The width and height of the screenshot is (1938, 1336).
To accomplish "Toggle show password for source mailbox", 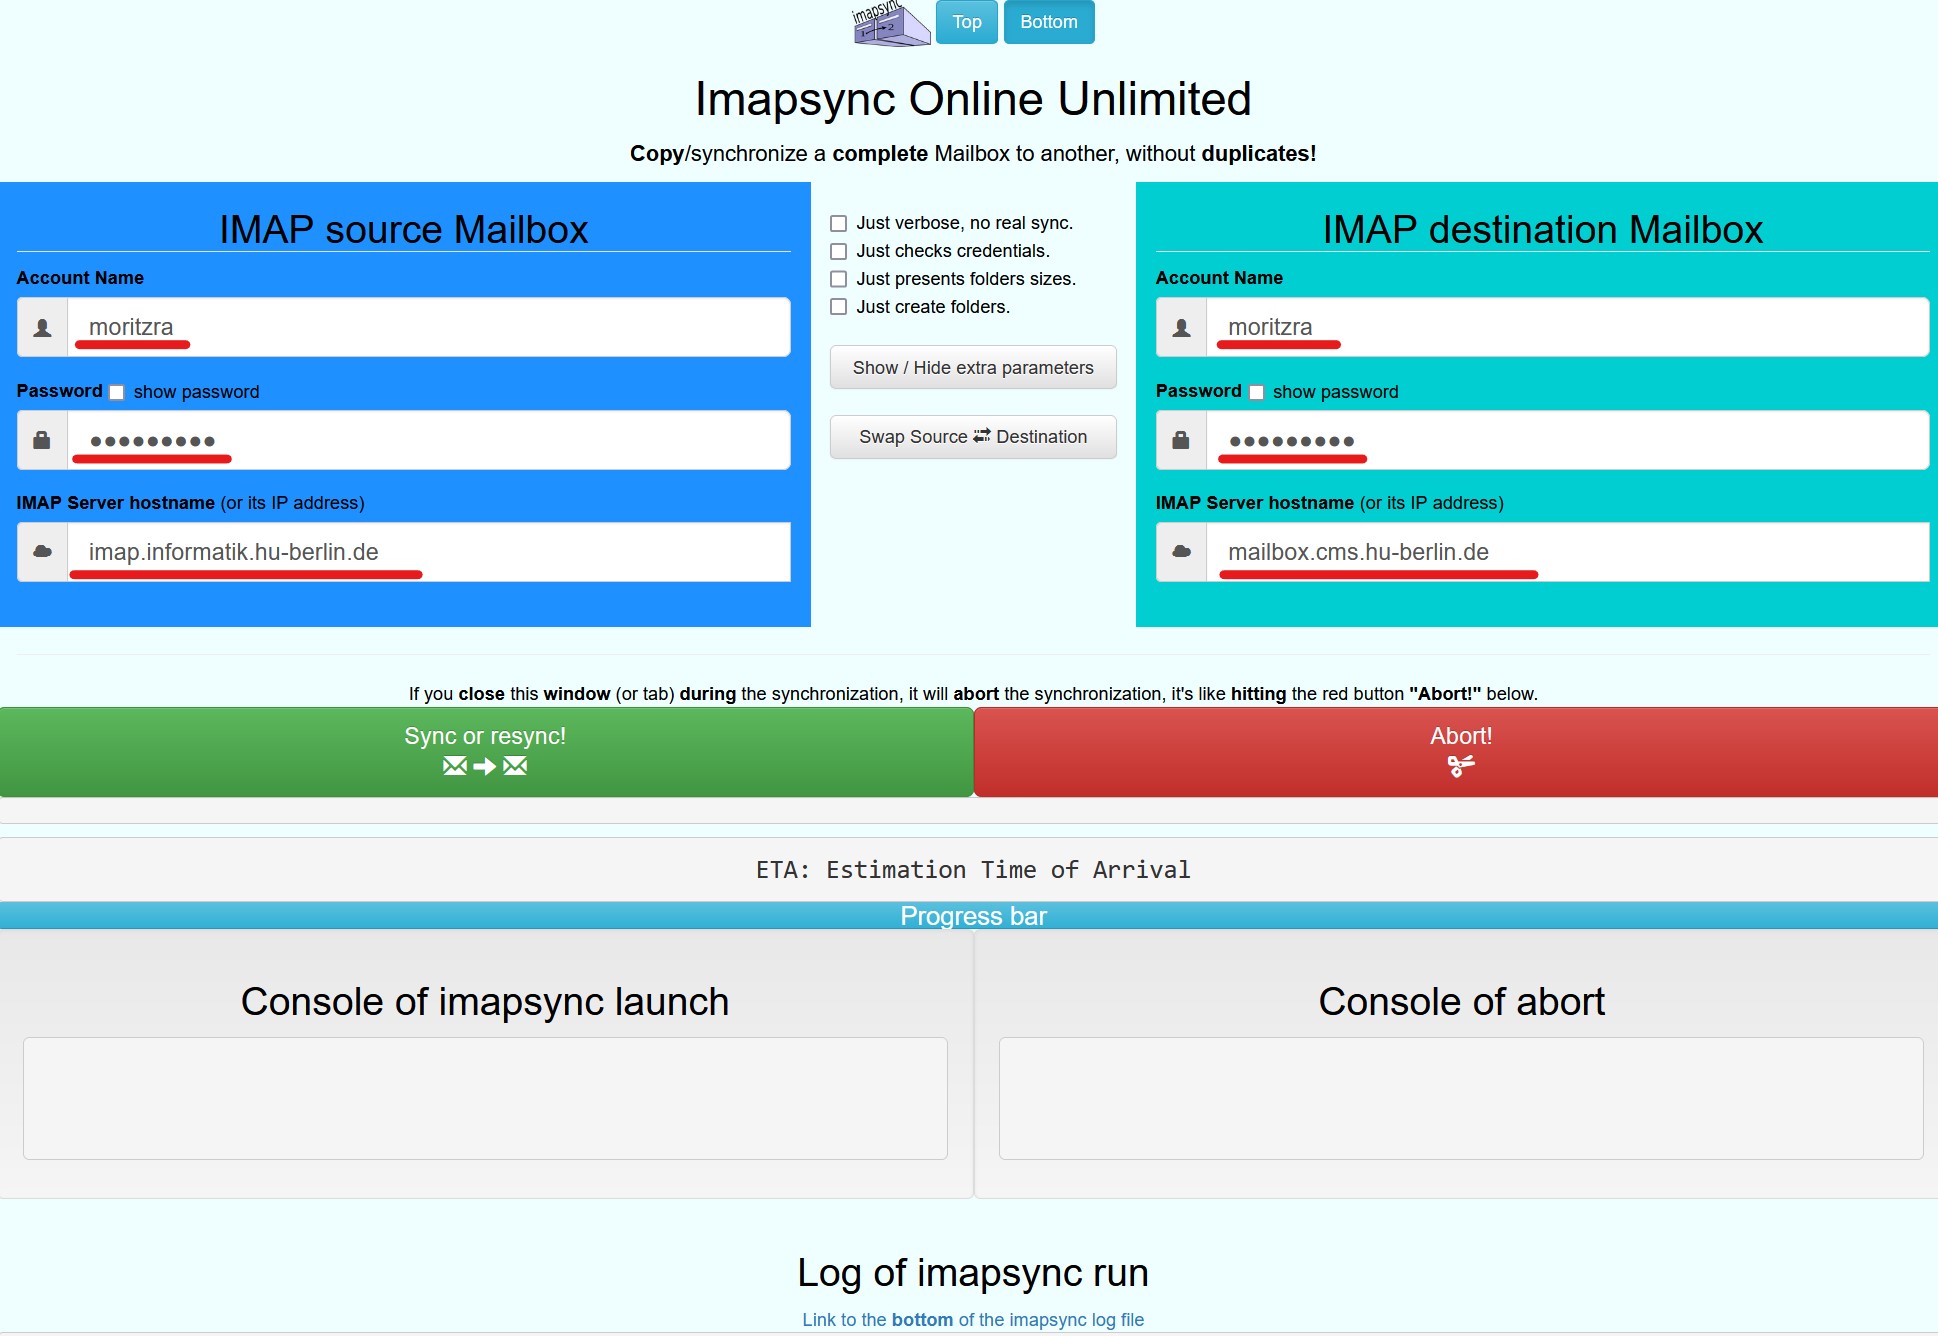I will [x=117, y=392].
